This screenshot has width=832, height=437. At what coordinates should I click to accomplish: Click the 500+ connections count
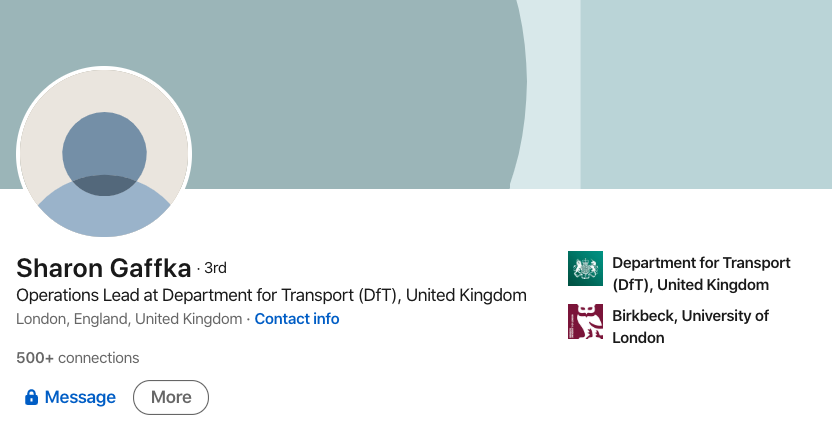tap(77, 358)
